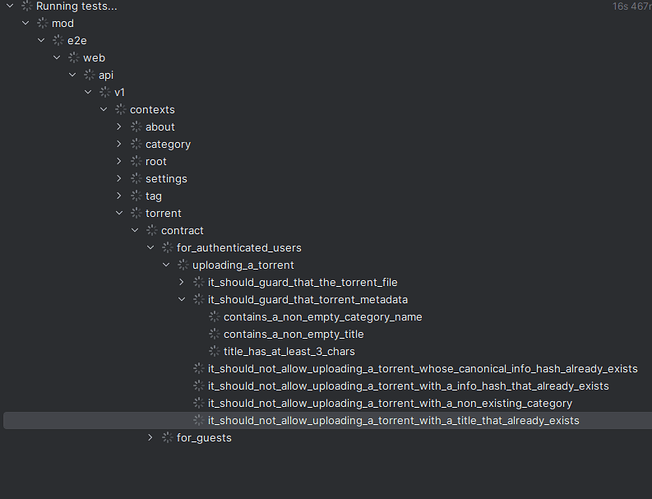Click spinner icon beside category
The image size is (652, 499).
coord(136,144)
